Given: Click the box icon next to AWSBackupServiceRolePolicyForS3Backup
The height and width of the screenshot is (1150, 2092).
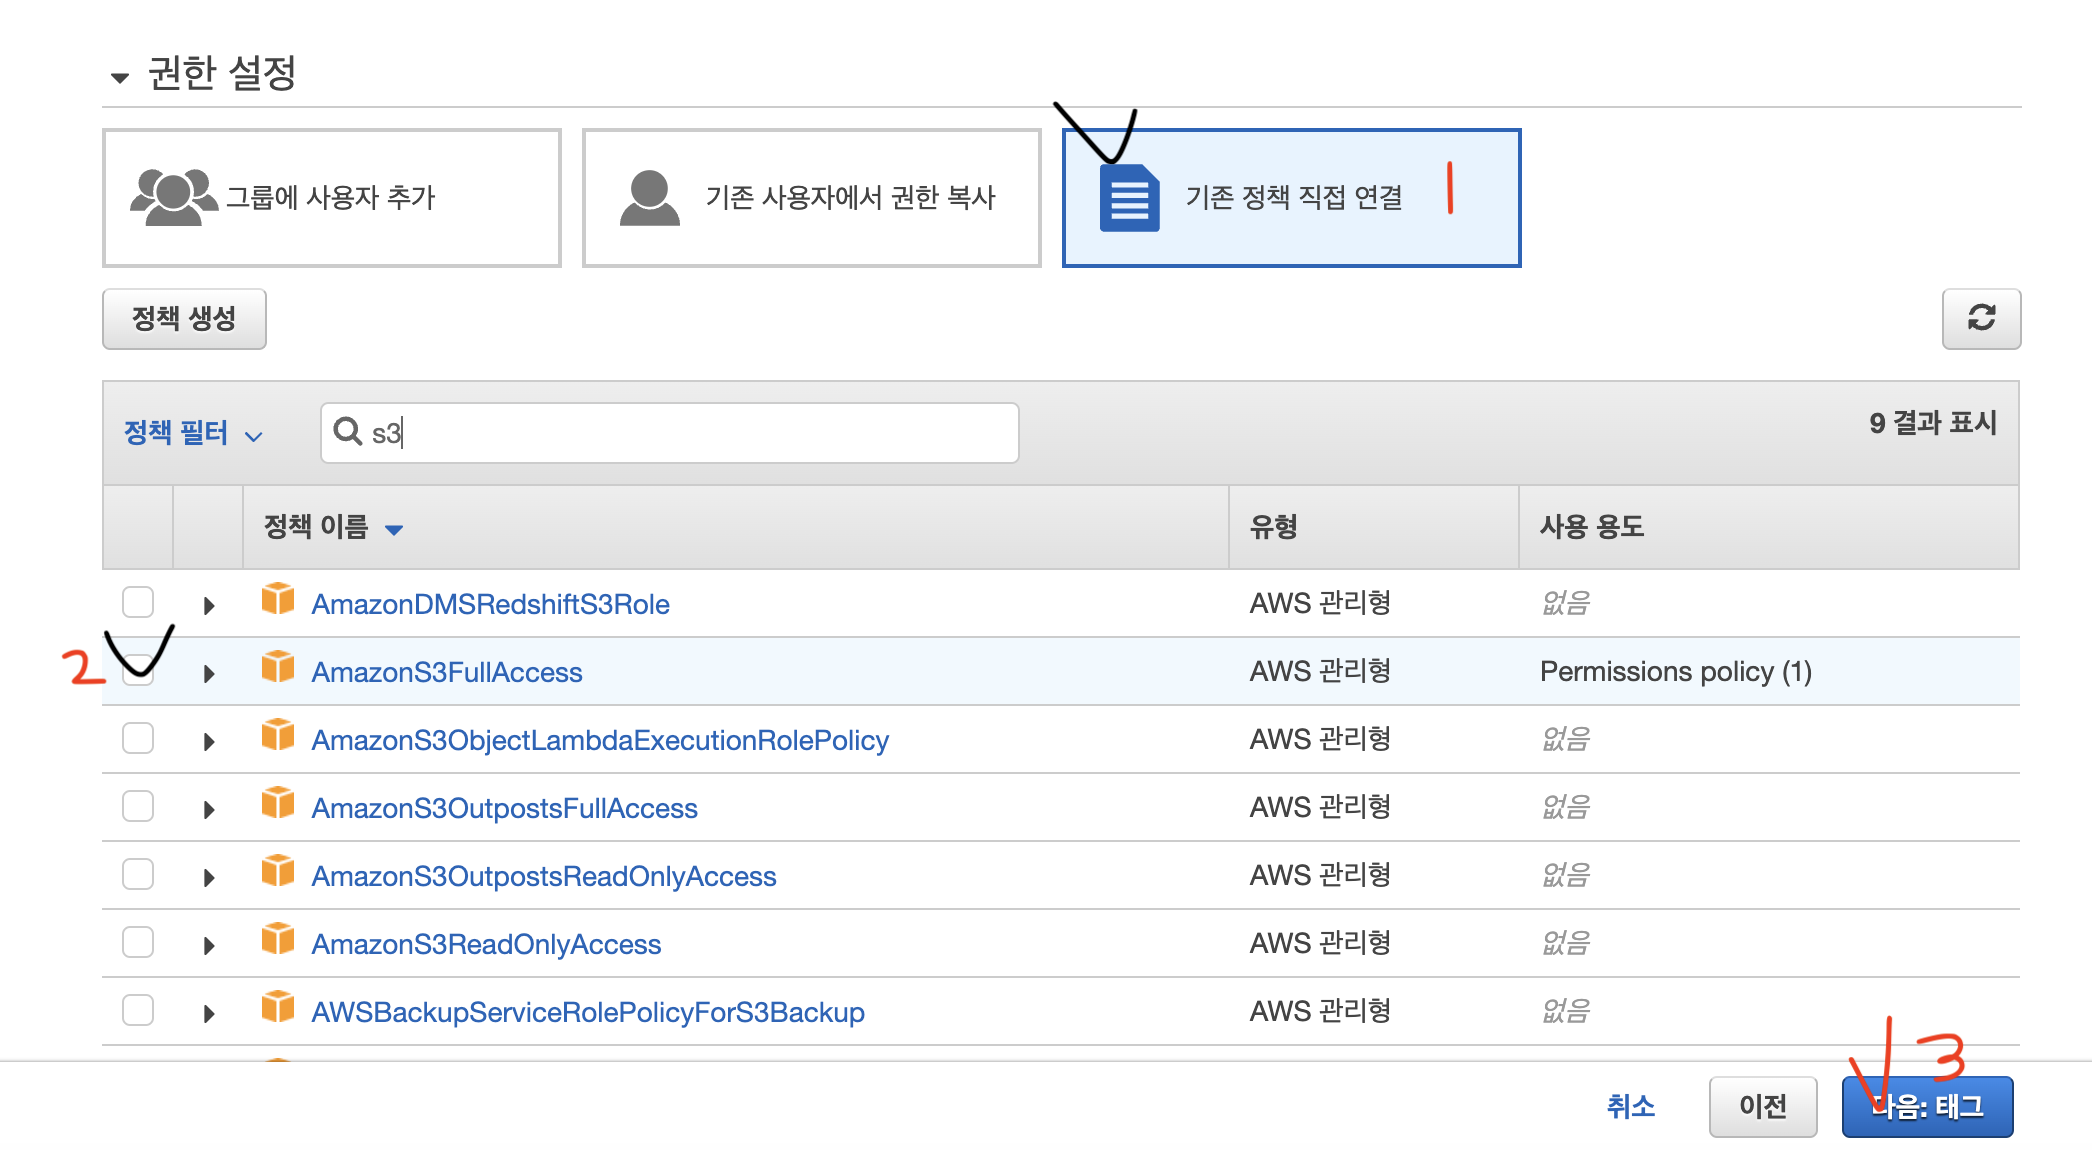Looking at the screenshot, I should [x=278, y=1009].
